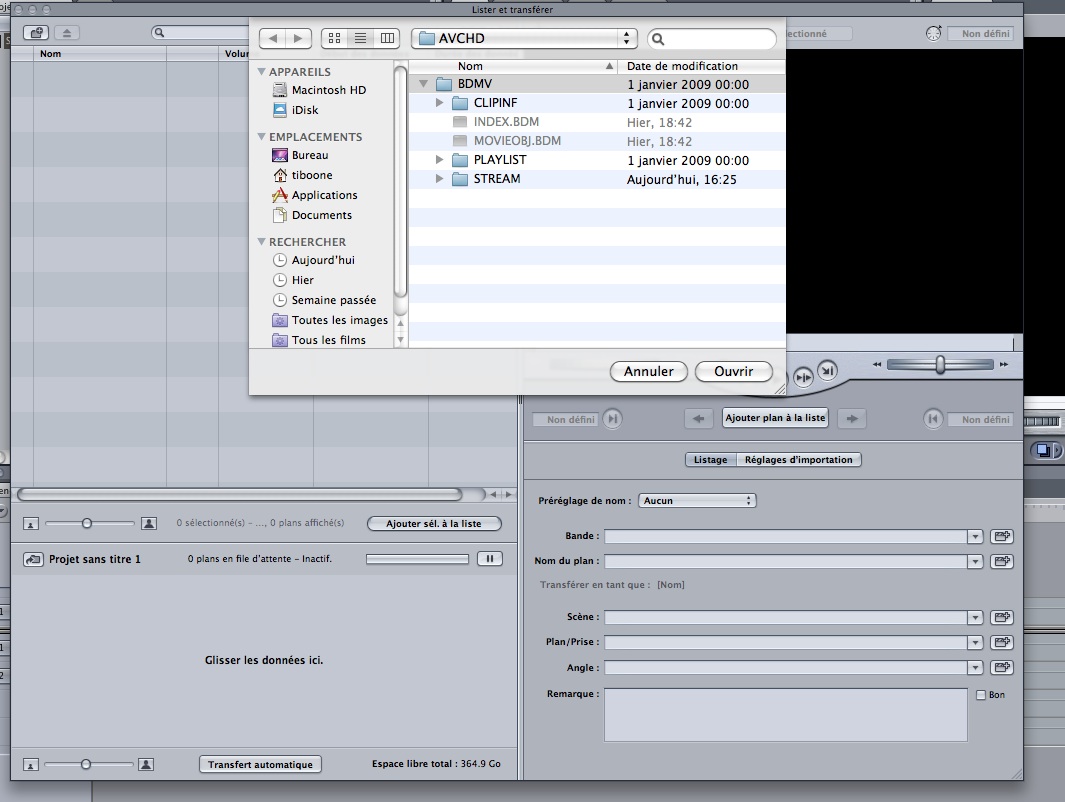
Task: Pause the transfer queue
Action: [x=490, y=558]
